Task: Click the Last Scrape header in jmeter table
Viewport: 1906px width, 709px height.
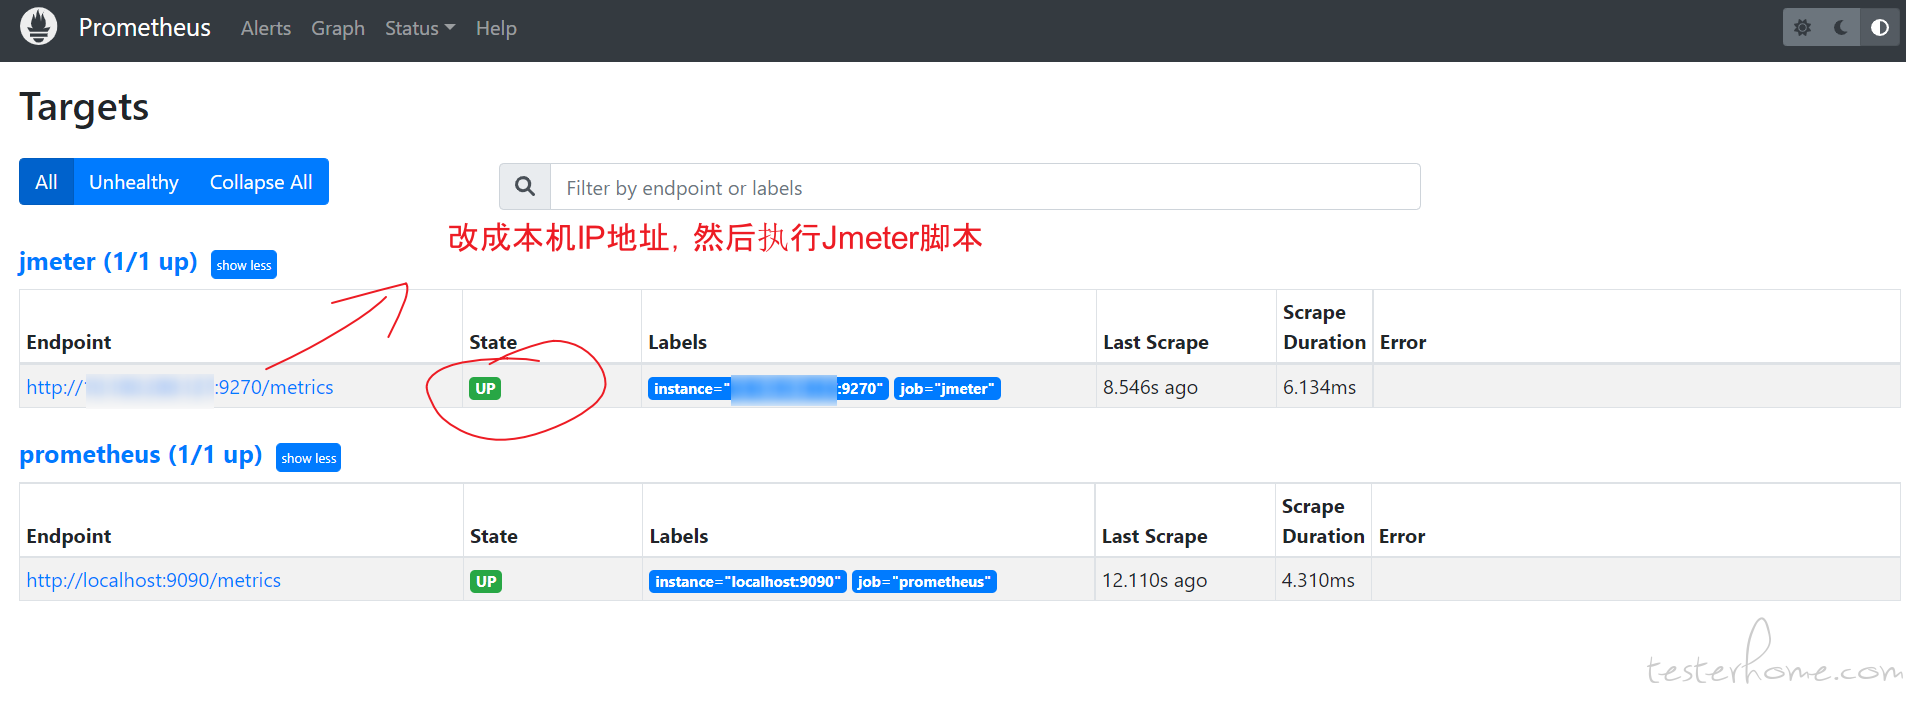Action: (x=1156, y=342)
